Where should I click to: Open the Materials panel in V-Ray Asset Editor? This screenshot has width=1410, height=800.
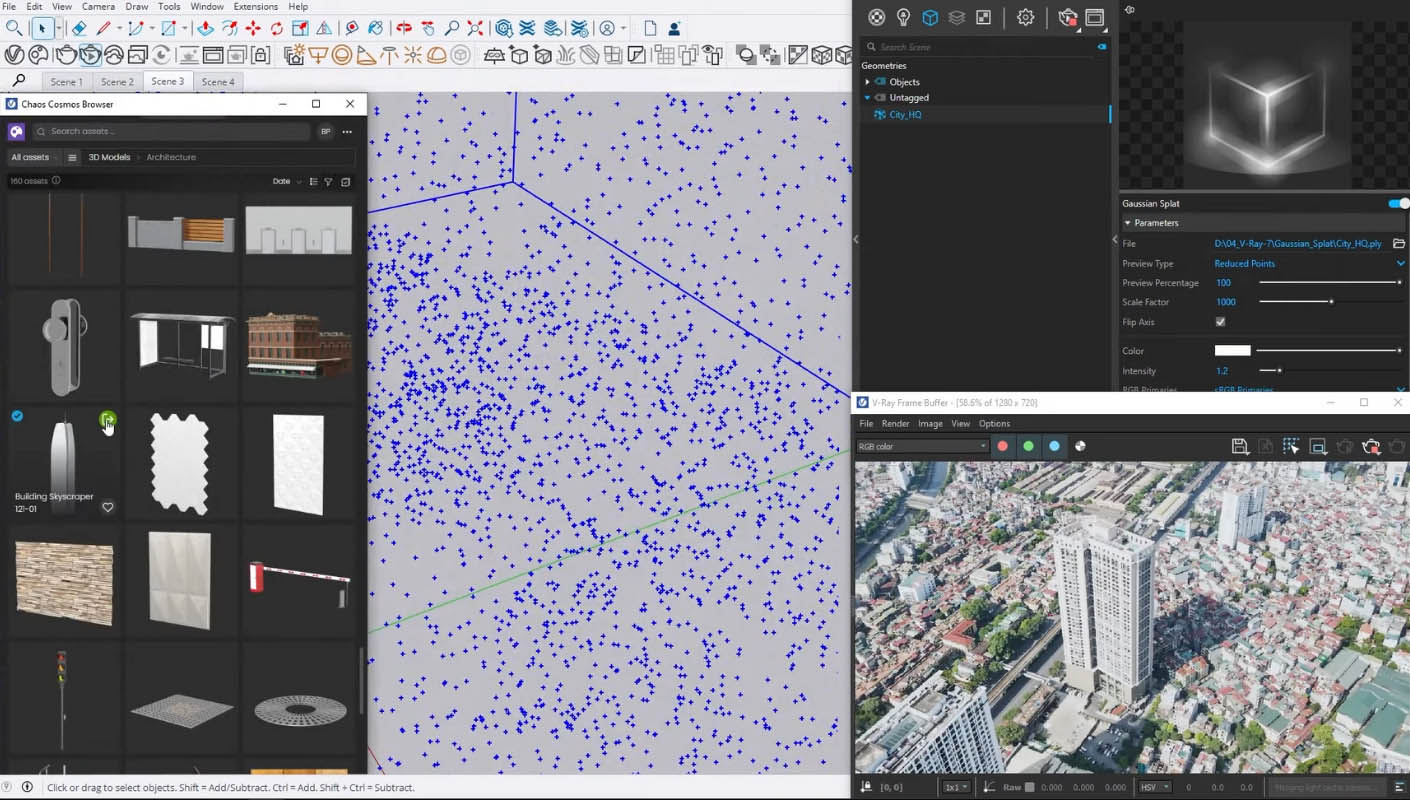tap(876, 17)
